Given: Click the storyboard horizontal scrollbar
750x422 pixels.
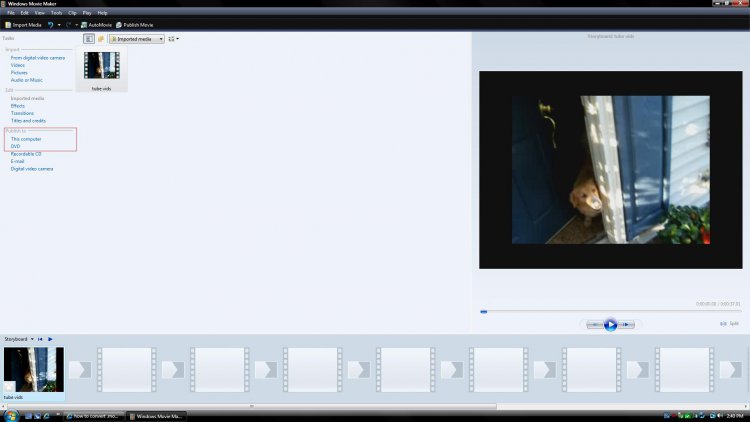Looking at the screenshot, I should [252, 407].
